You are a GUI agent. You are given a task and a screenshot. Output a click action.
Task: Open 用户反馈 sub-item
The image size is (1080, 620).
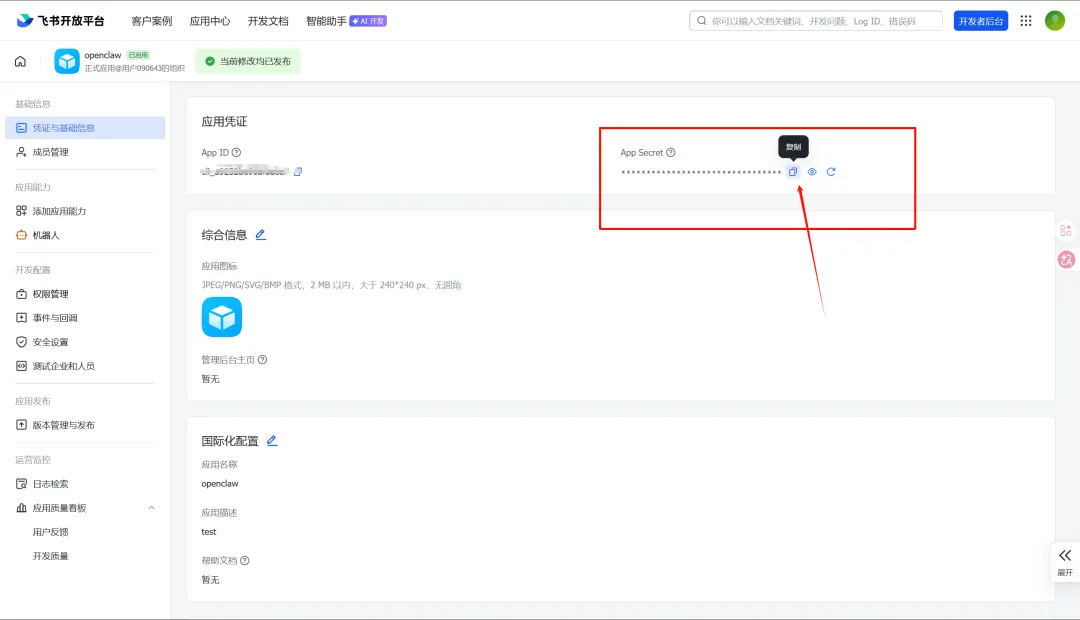click(x=50, y=532)
